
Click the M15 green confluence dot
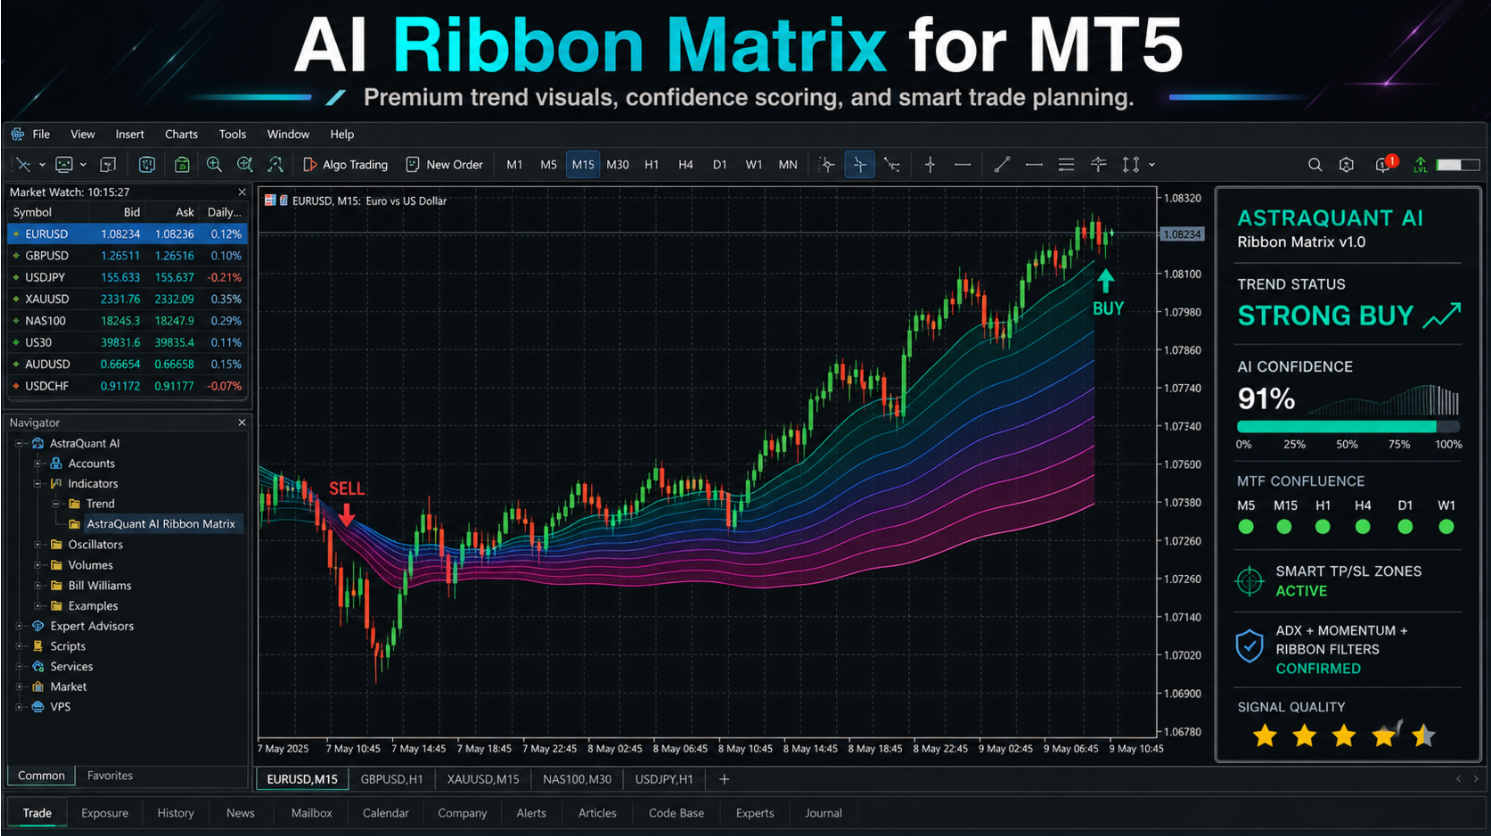point(1284,527)
